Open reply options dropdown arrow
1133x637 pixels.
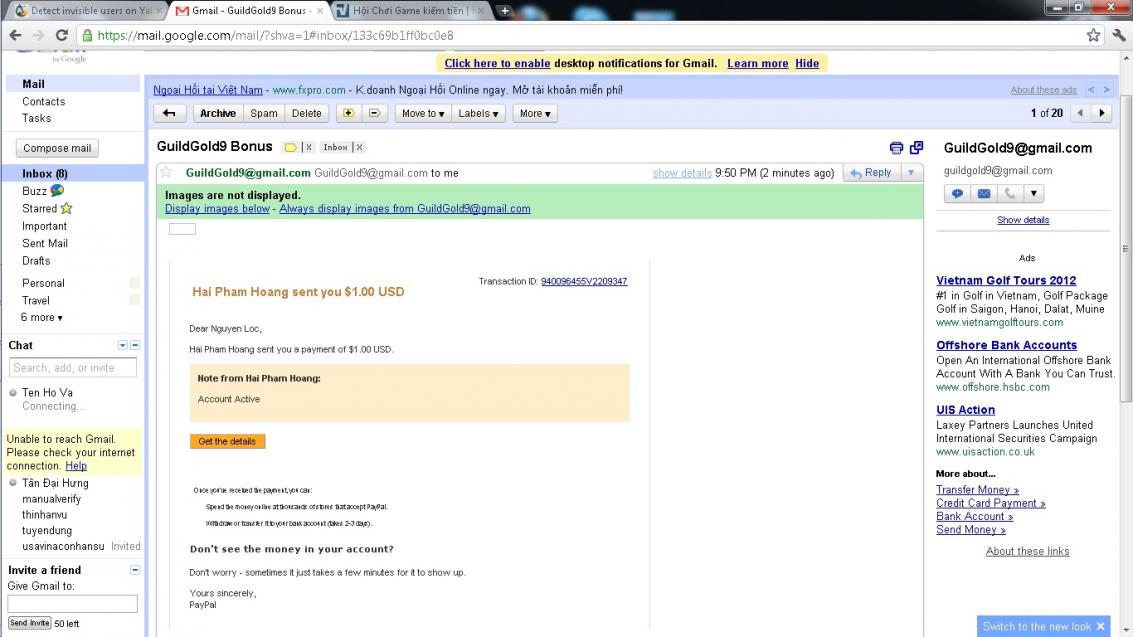click(x=911, y=173)
